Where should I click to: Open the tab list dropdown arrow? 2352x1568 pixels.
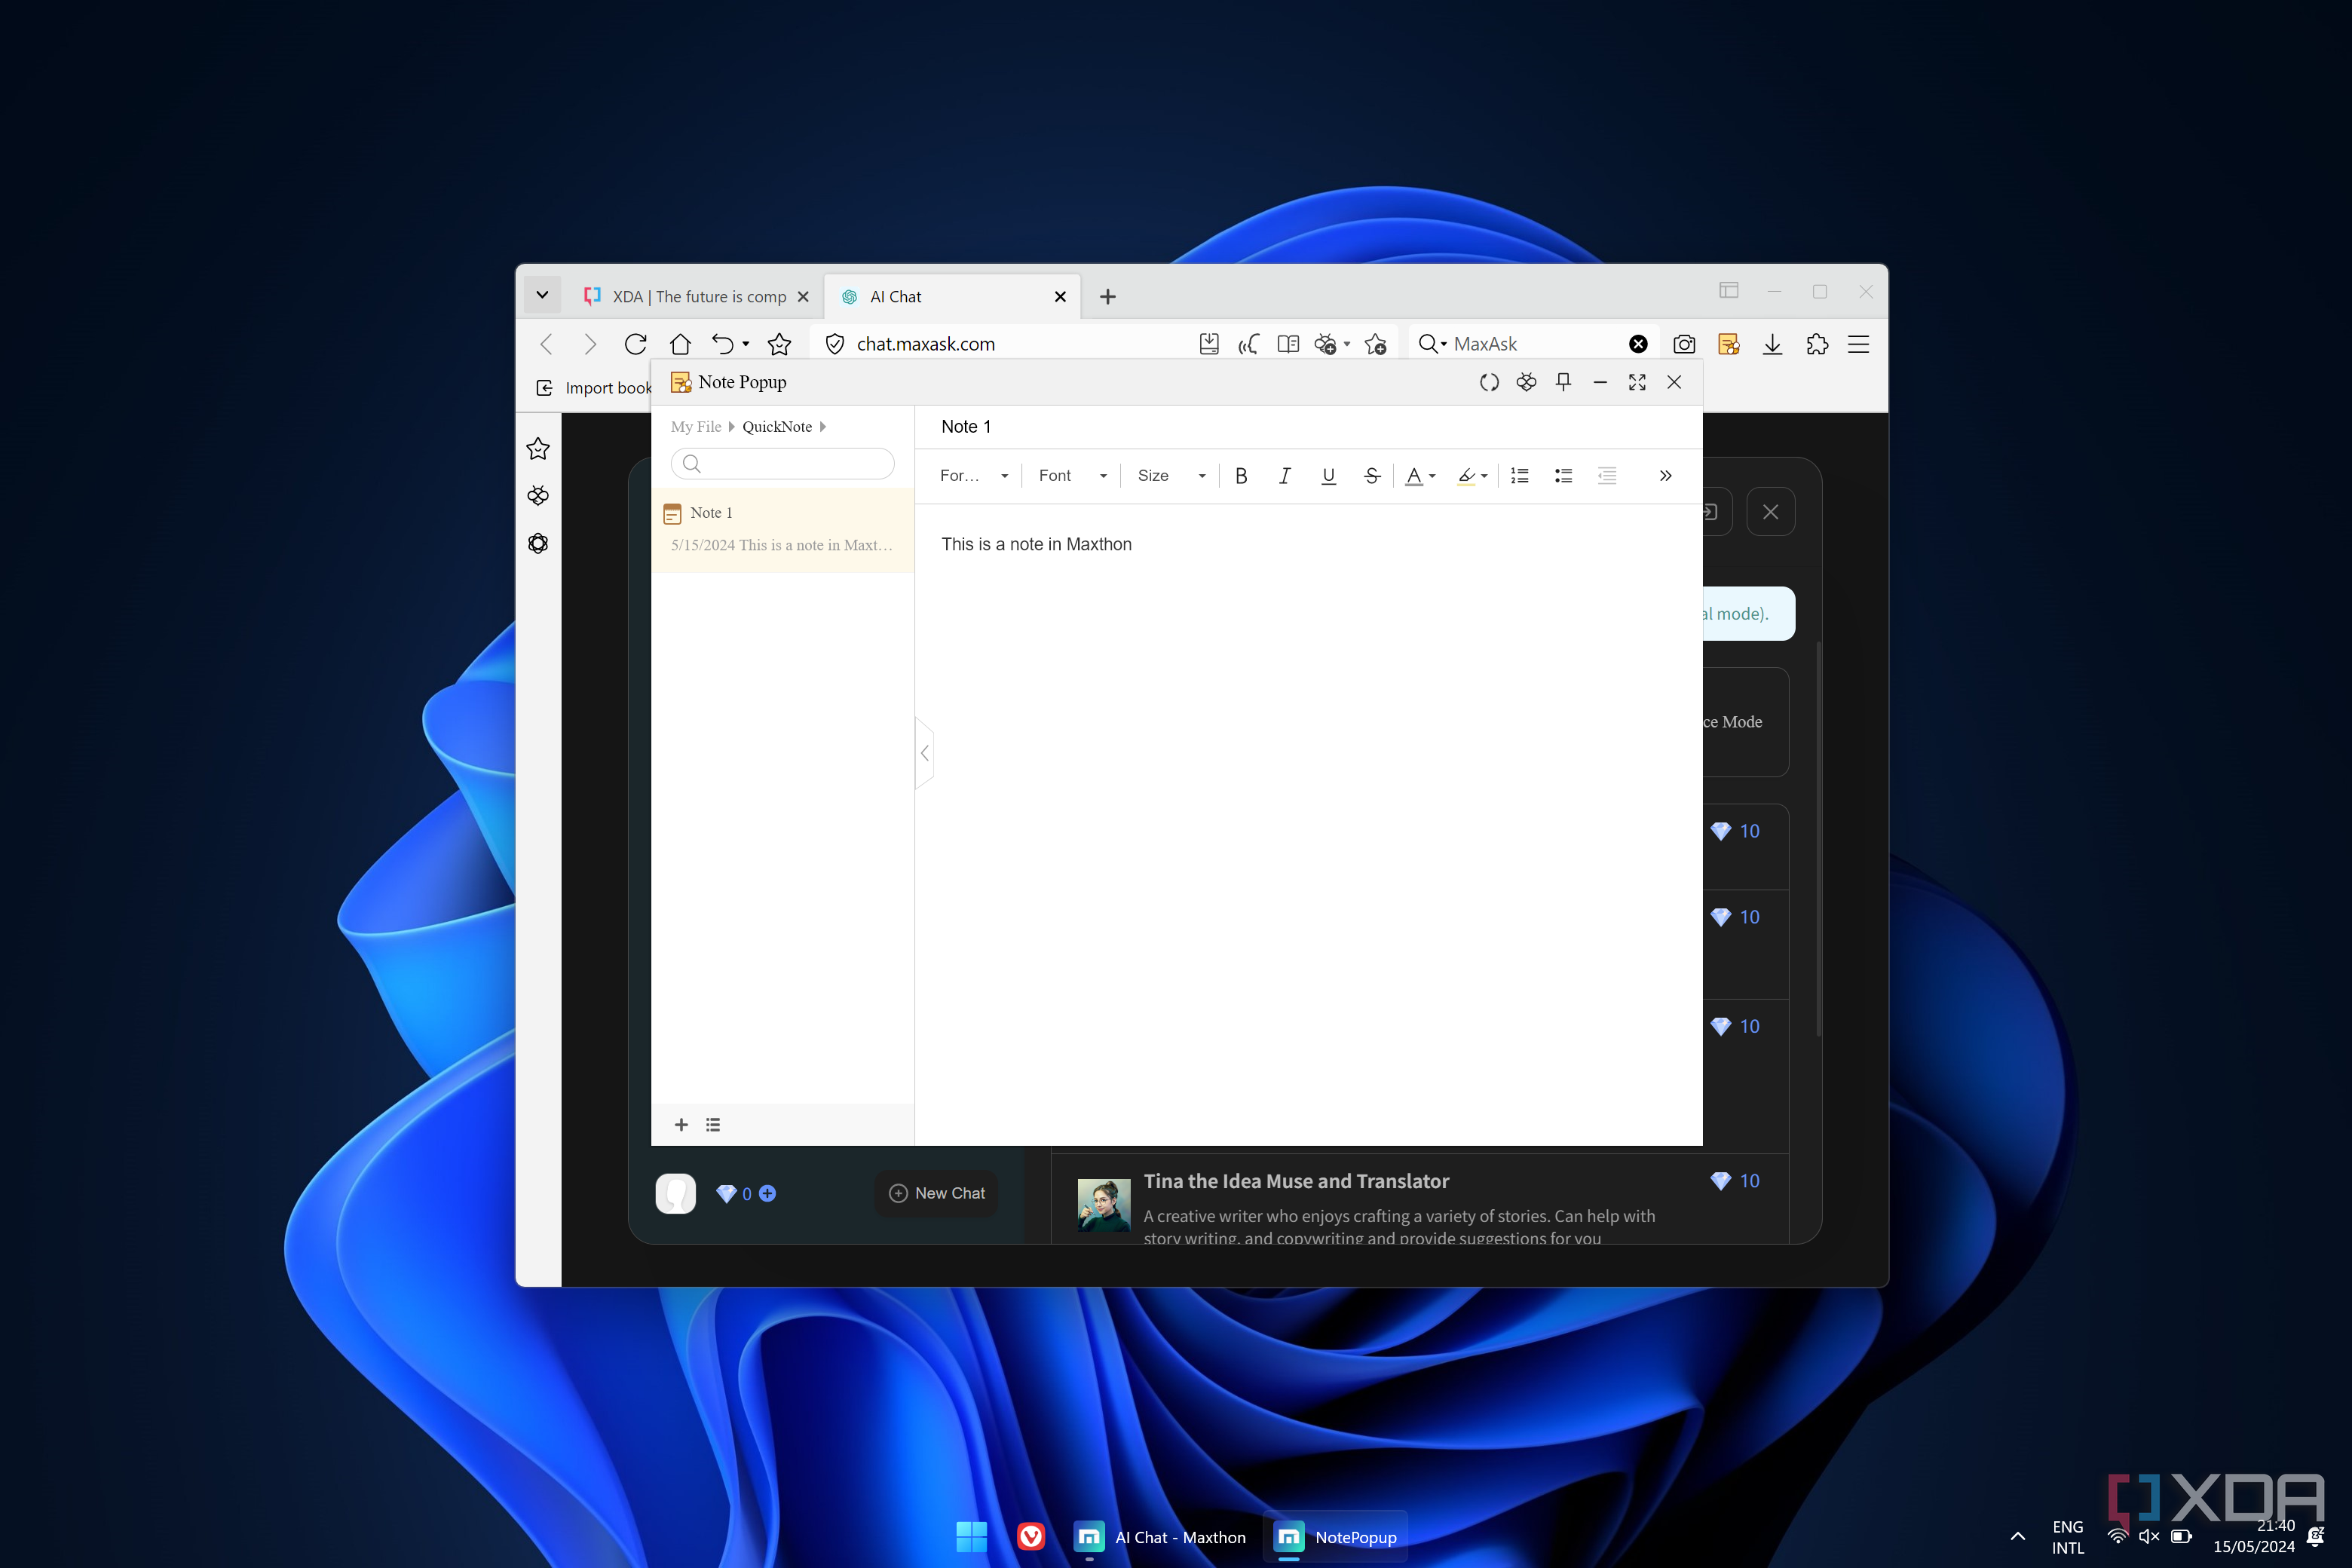pyautogui.click(x=542, y=295)
